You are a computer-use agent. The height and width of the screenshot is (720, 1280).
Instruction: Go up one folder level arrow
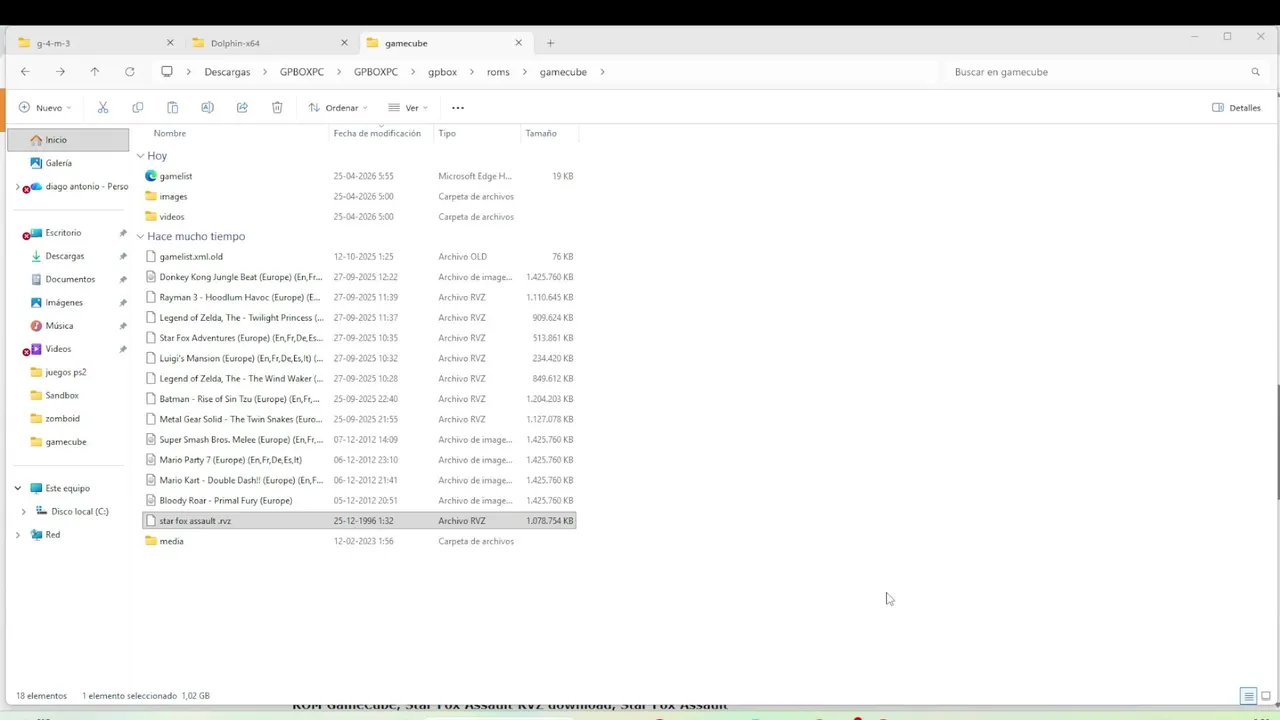tap(94, 72)
